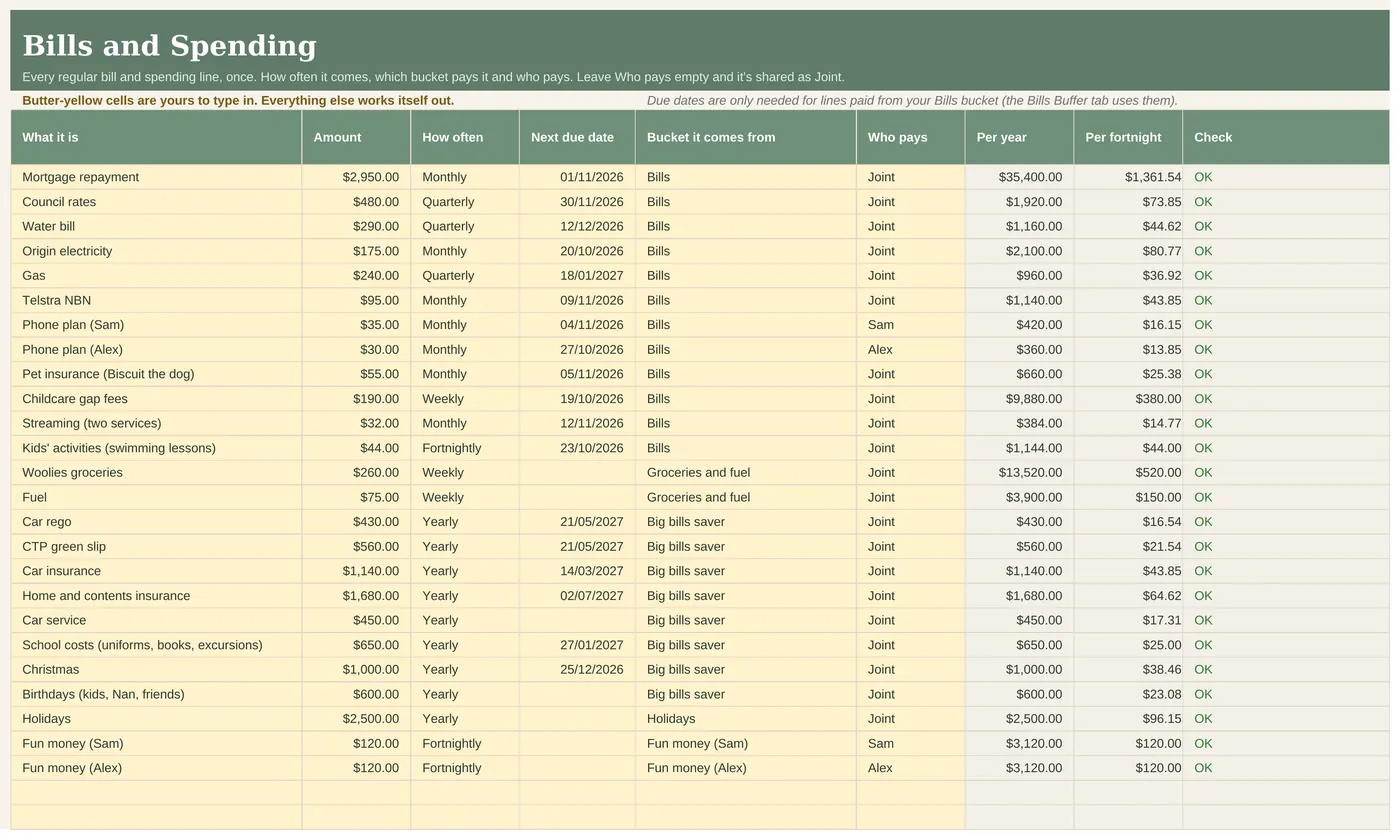Select 'Streaming (two services)' cell
Screen dimensions: 1400x840
[156, 423]
